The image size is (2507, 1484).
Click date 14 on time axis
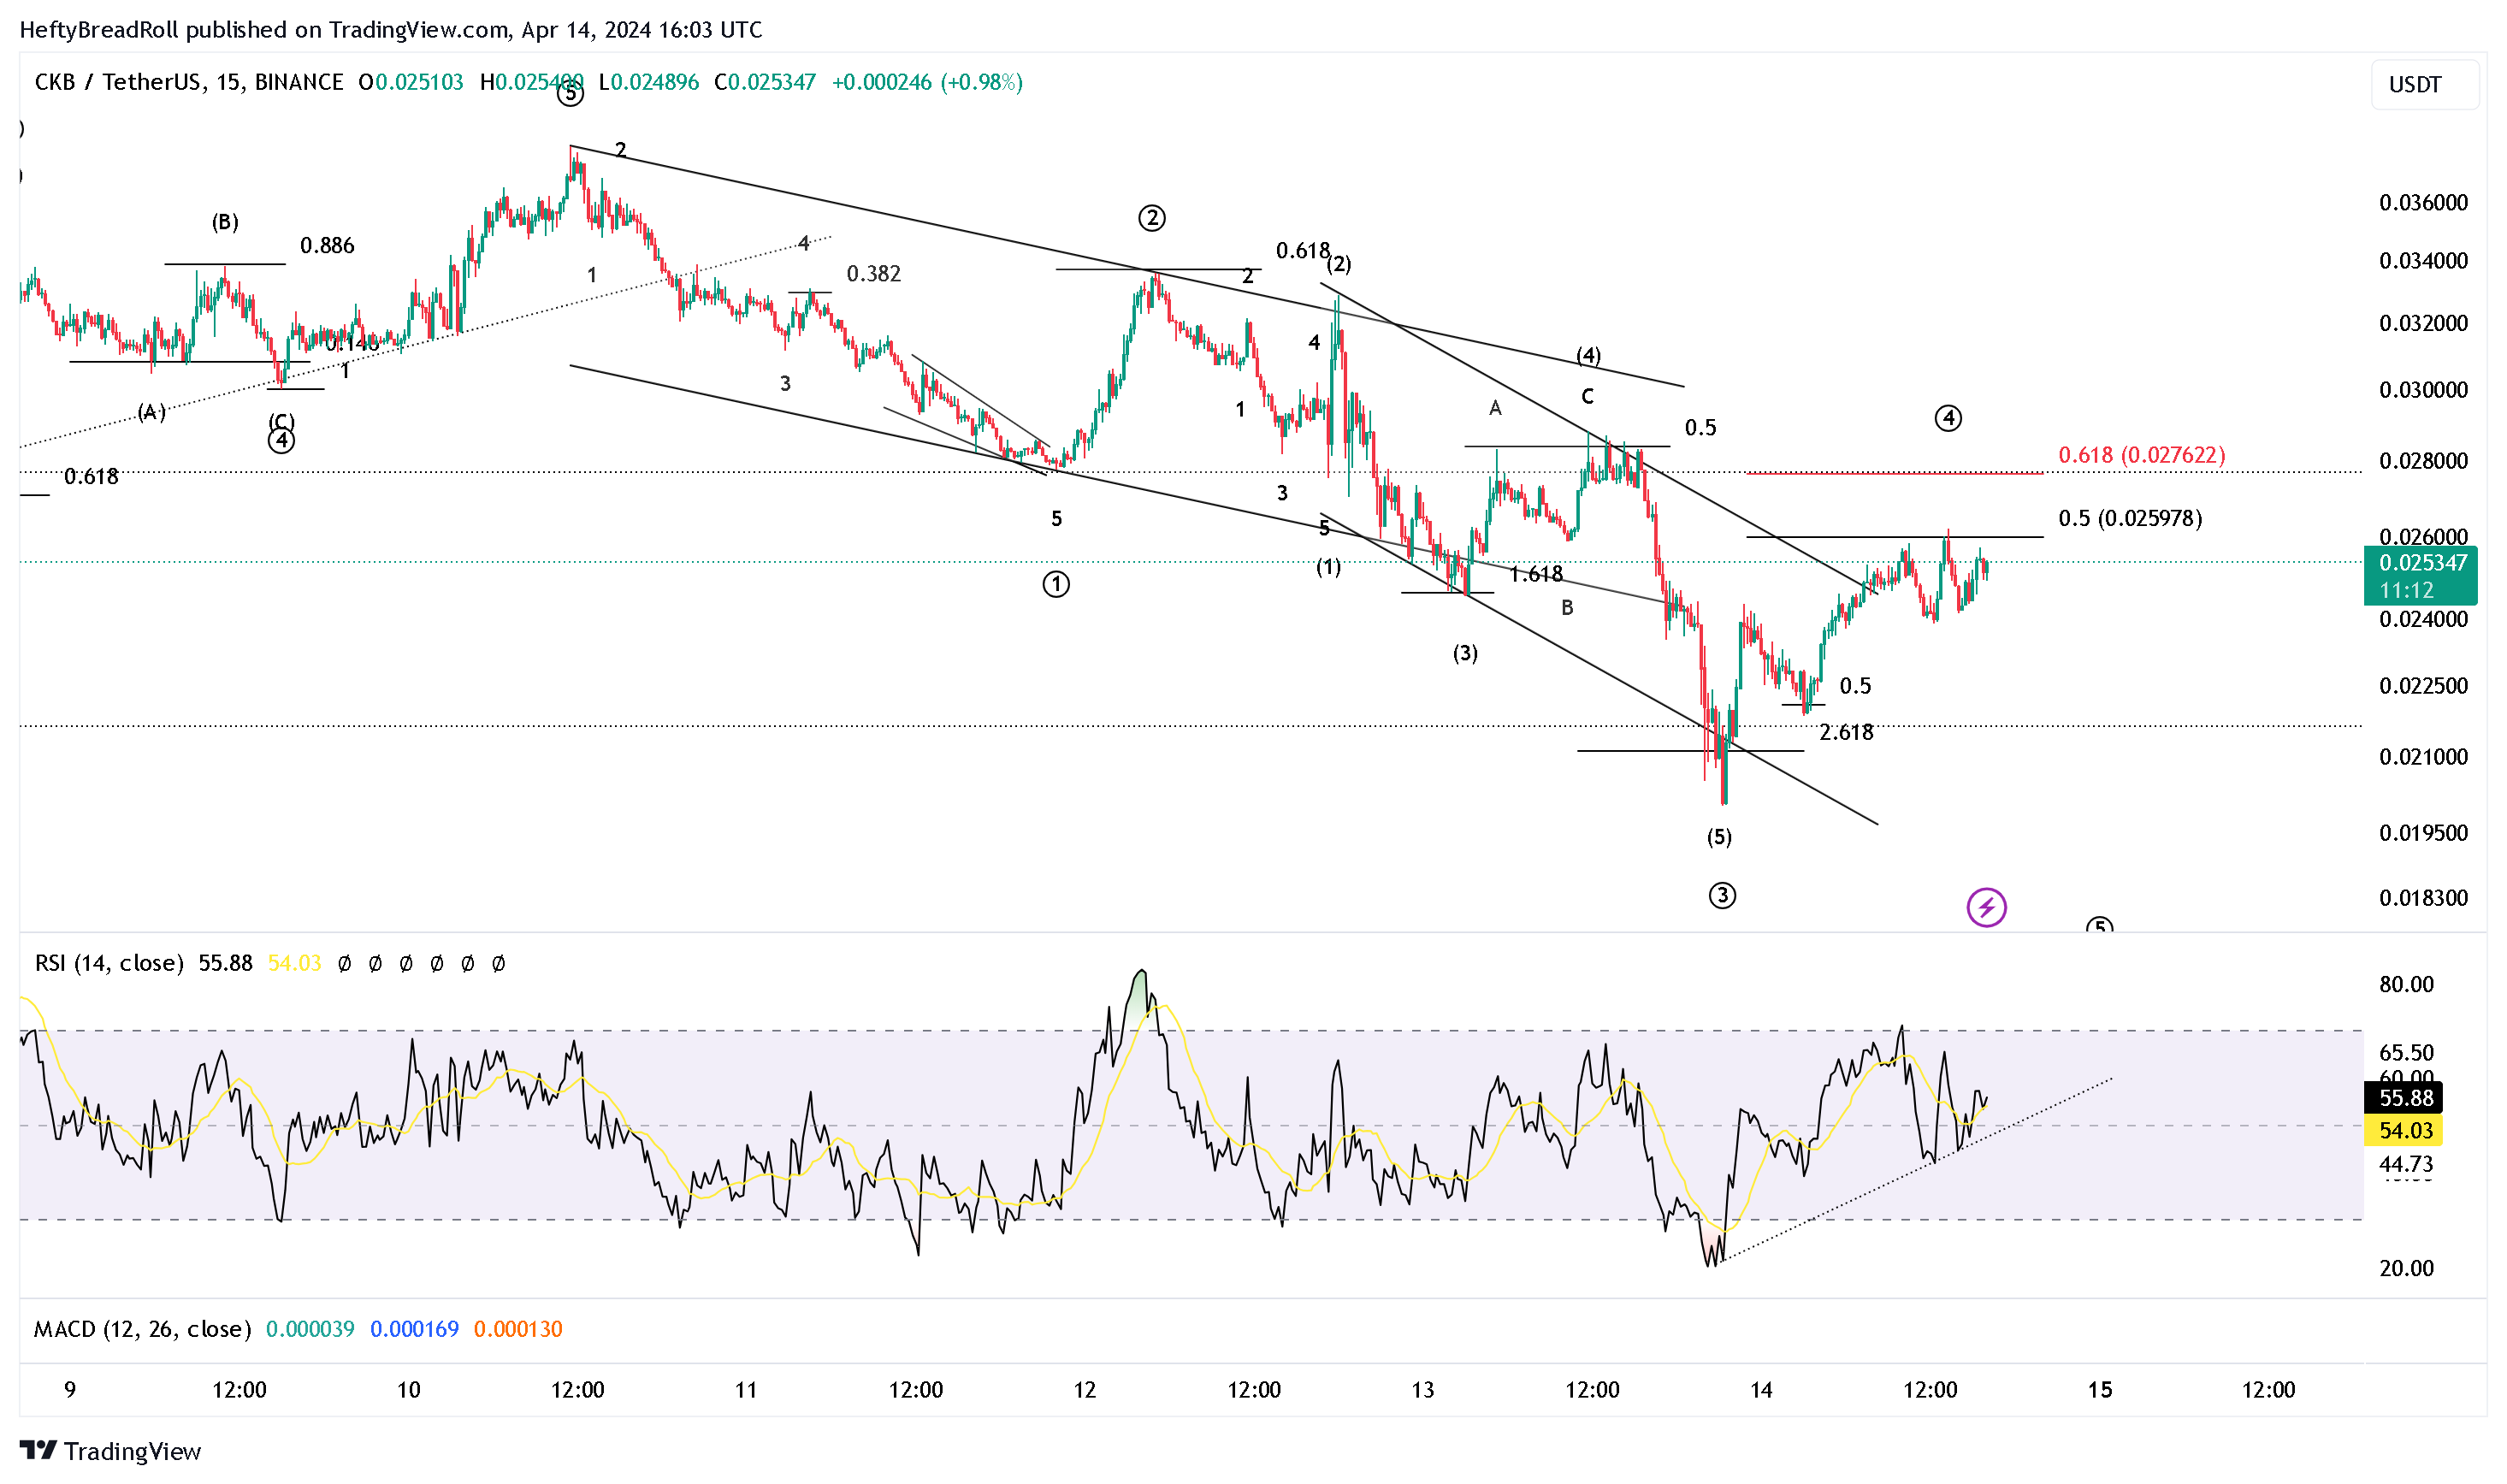(x=1761, y=1390)
